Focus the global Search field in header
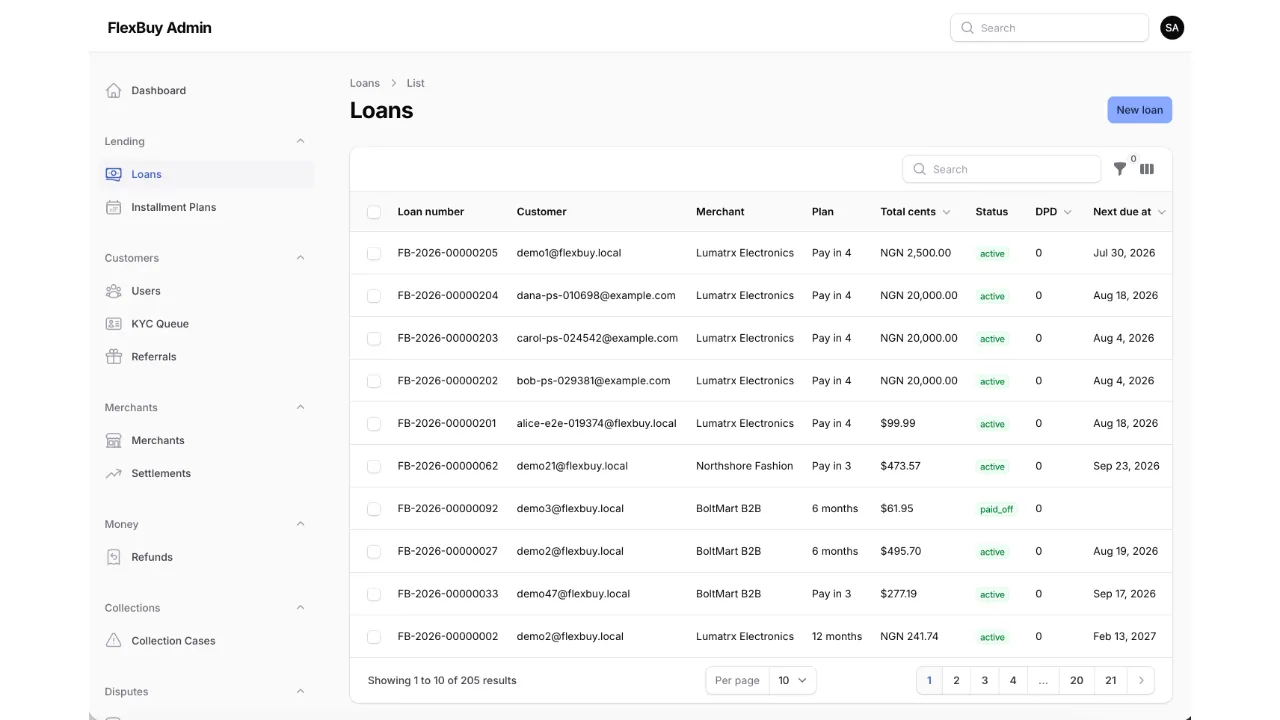The width and height of the screenshot is (1280, 720). tap(1049, 28)
